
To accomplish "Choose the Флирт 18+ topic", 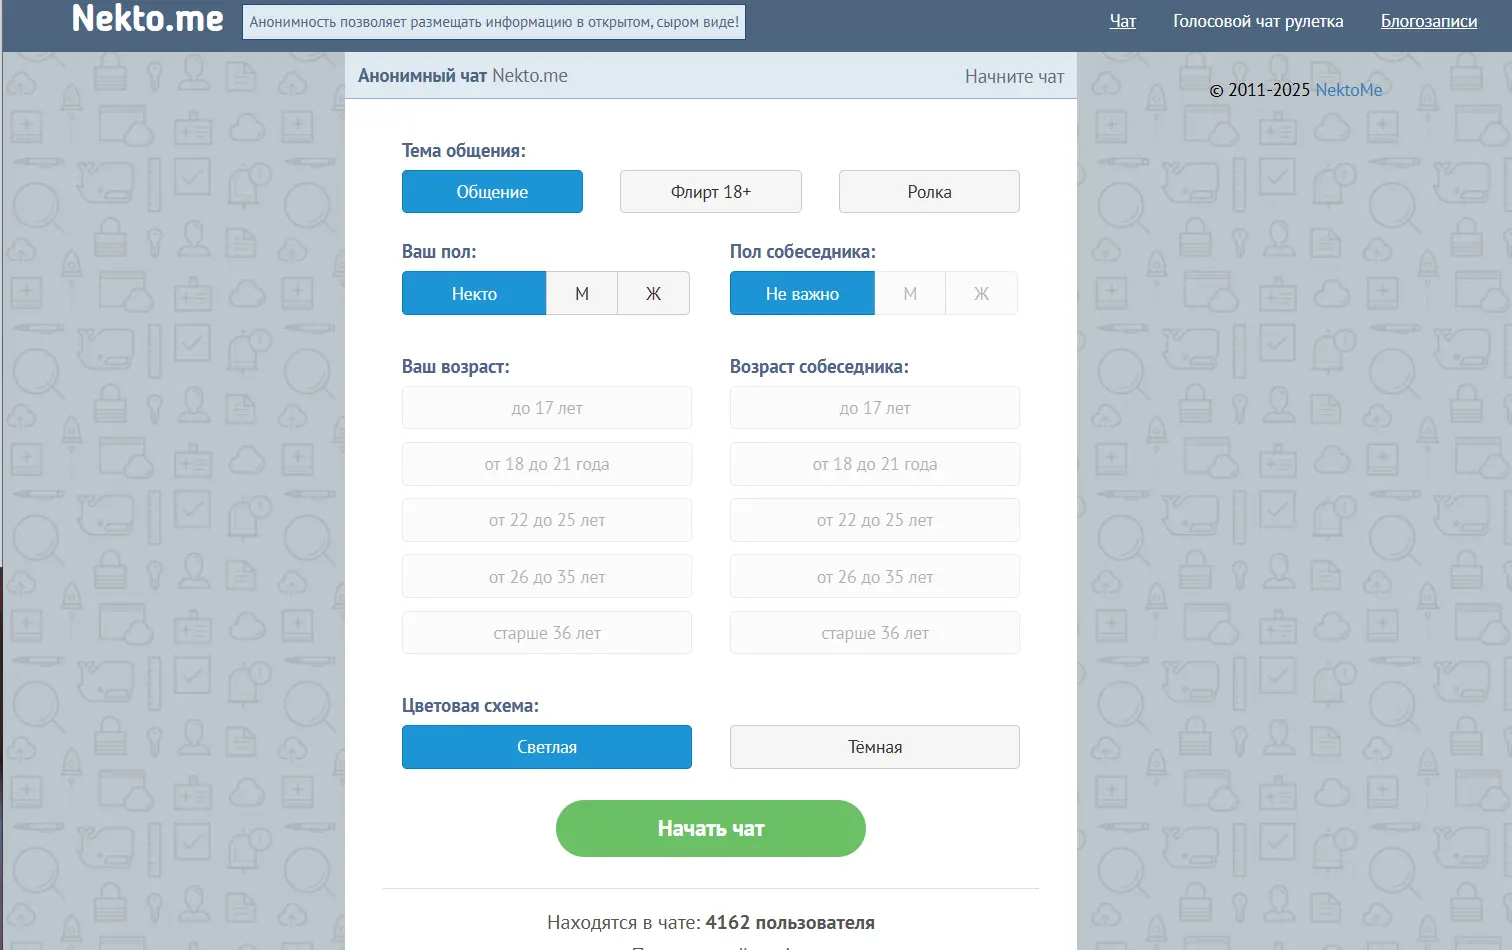I will (710, 192).
